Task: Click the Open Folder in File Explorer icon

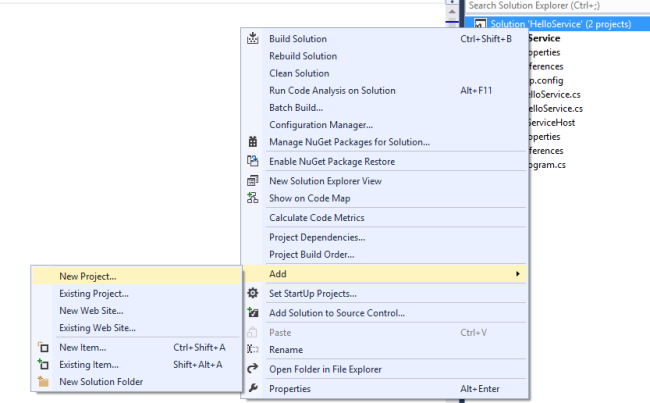Action: (252, 369)
